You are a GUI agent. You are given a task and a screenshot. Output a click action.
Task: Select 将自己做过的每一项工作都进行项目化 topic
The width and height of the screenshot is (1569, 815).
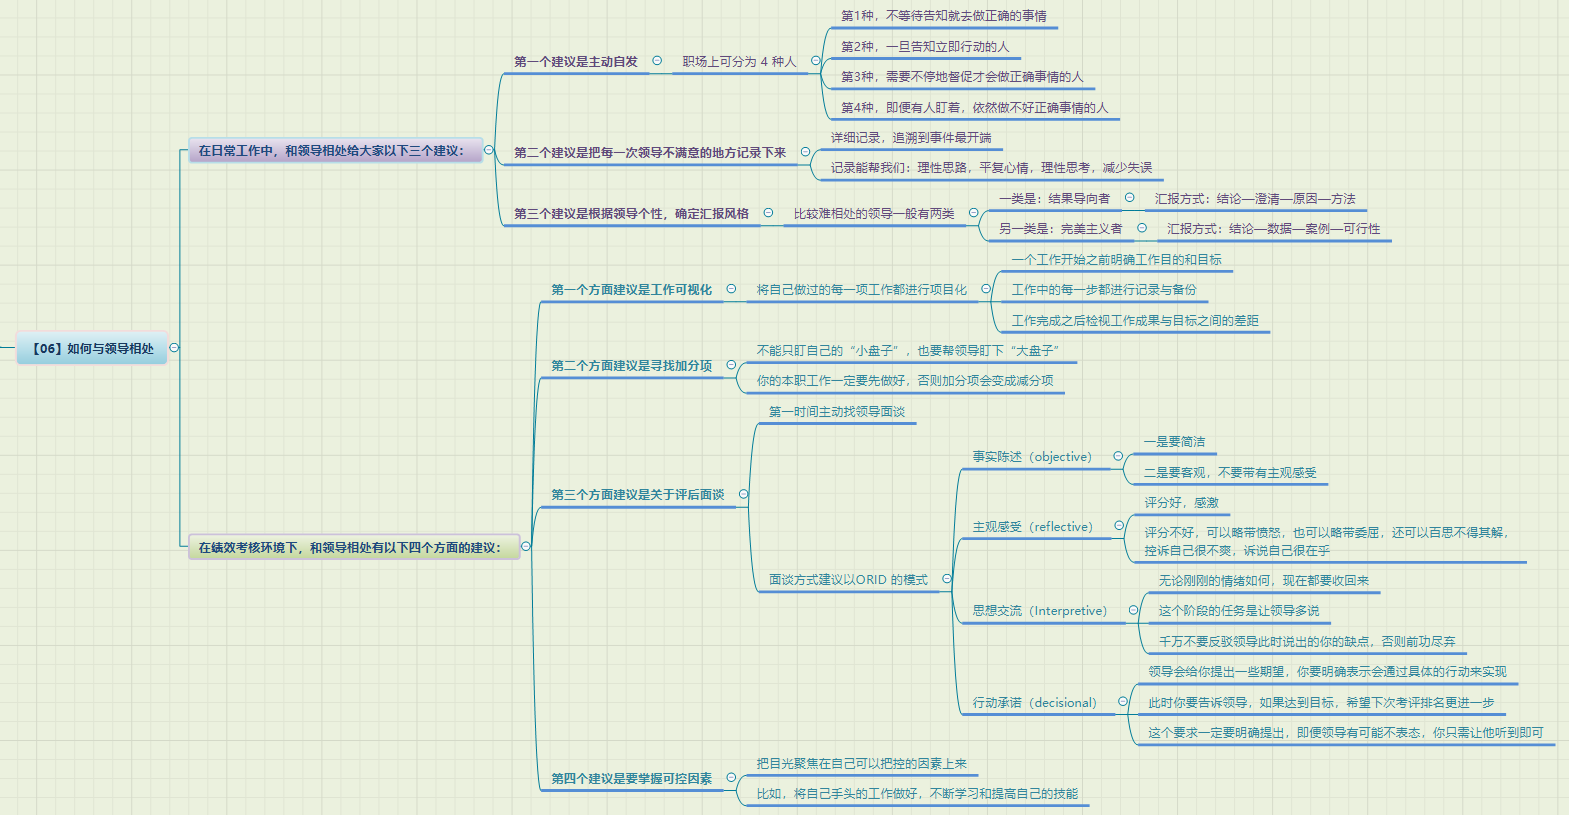click(x=862, y=290)
